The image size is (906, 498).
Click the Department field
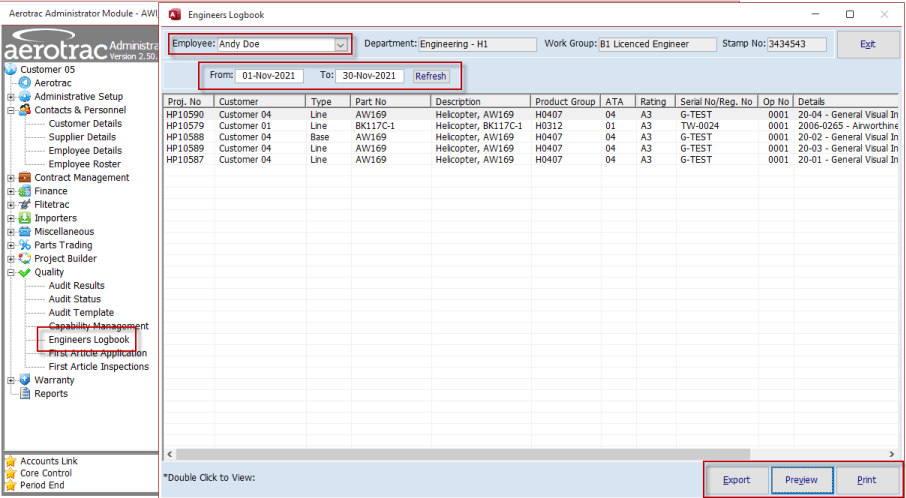pyautogui.click(x=478, y=44)
